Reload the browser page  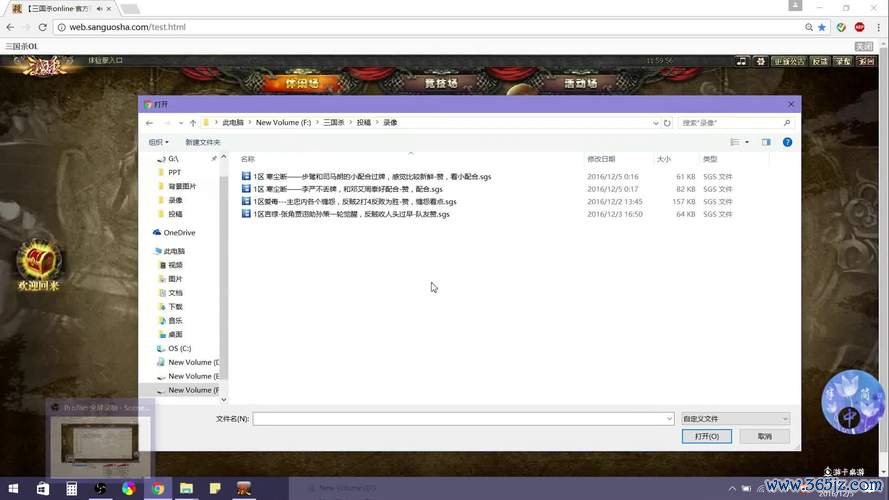pyautogui.click(x=43, y=27)
